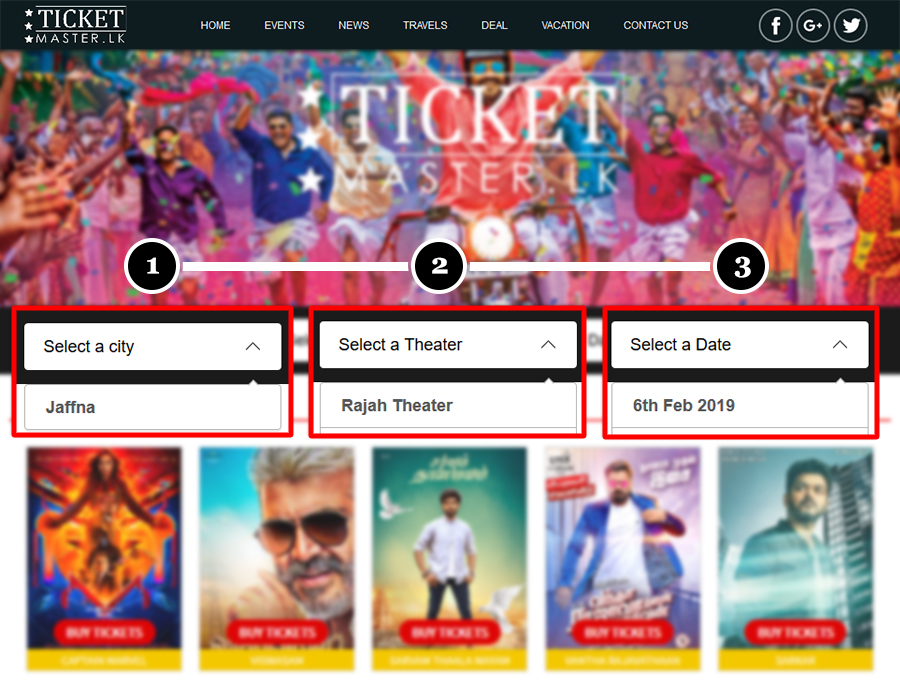Click step 1 circle marker
Viewport: 900px width, 687px height.
coord(152,266)
